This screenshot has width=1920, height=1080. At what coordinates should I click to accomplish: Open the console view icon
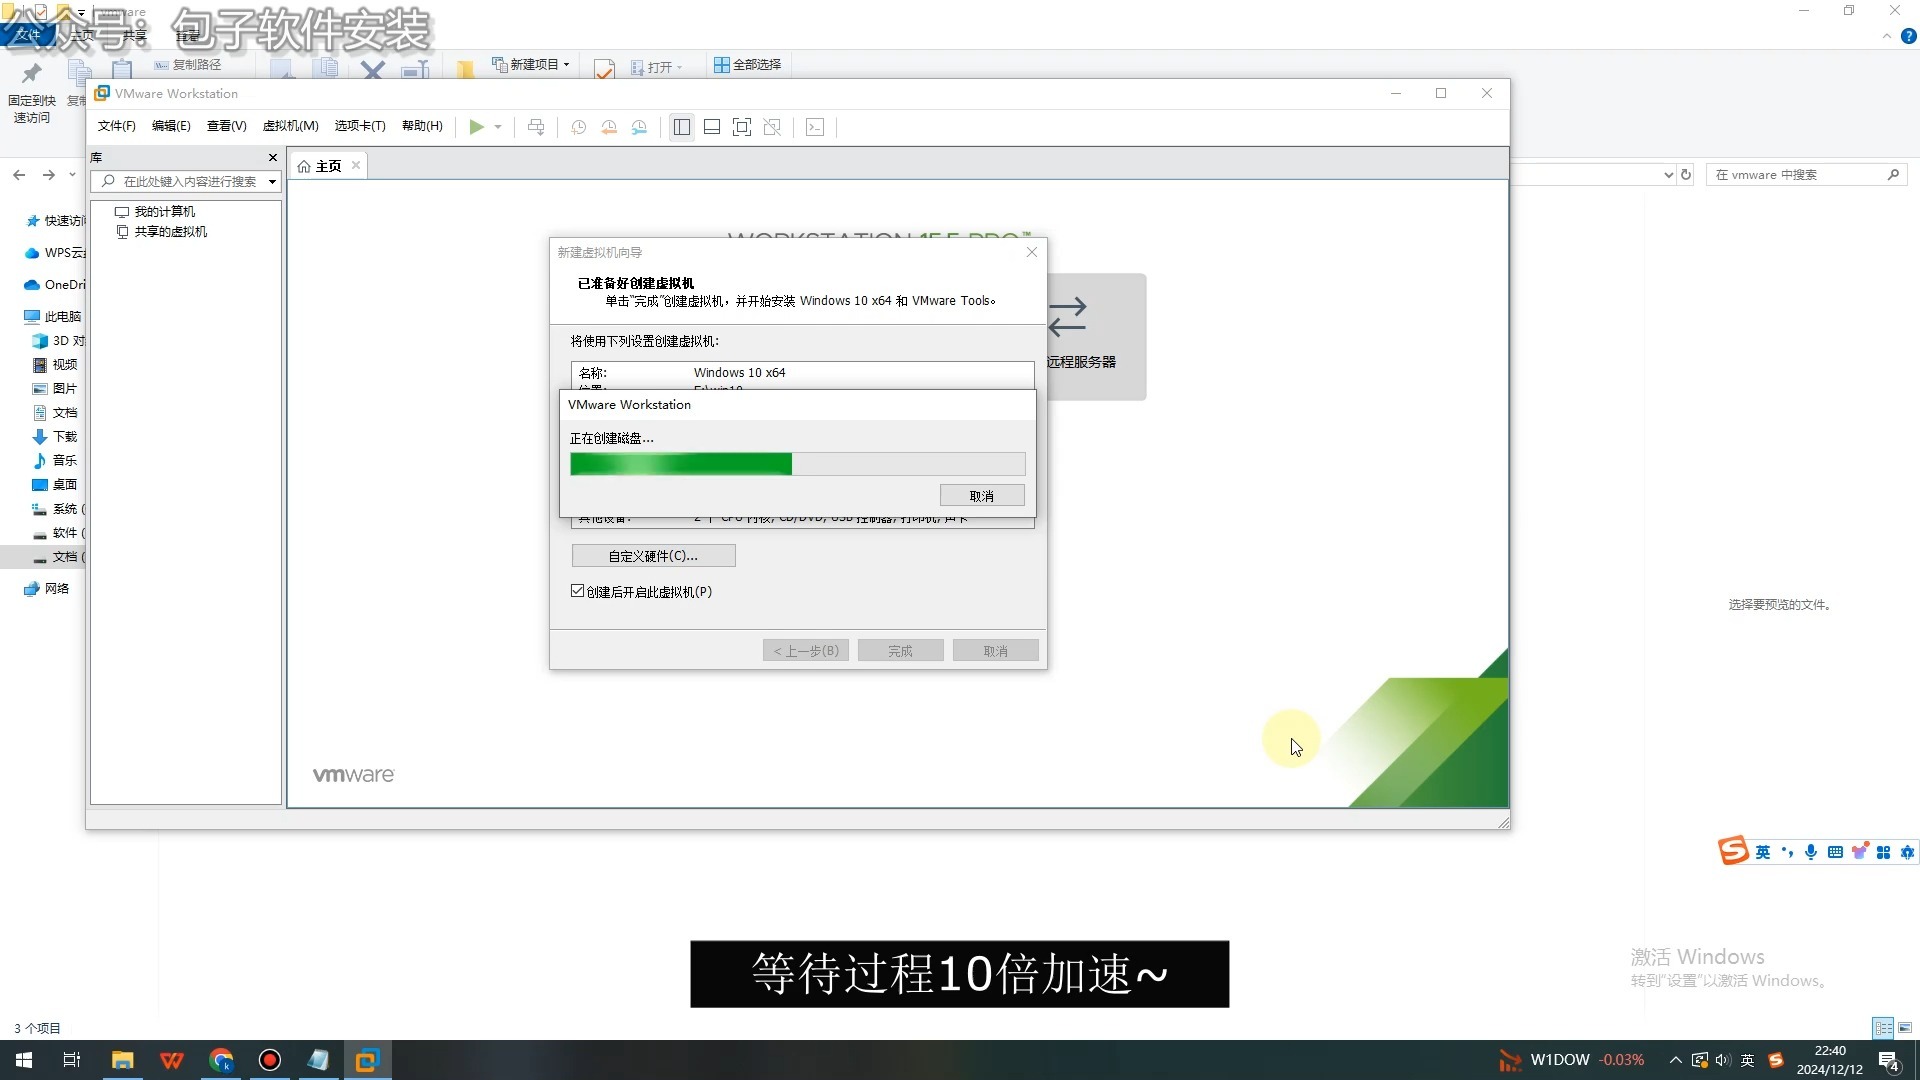pos(815,127)
